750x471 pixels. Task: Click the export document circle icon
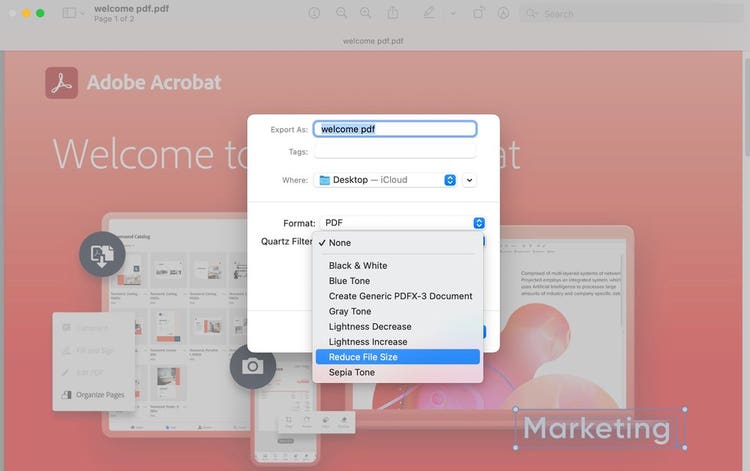tap(102, 254)
